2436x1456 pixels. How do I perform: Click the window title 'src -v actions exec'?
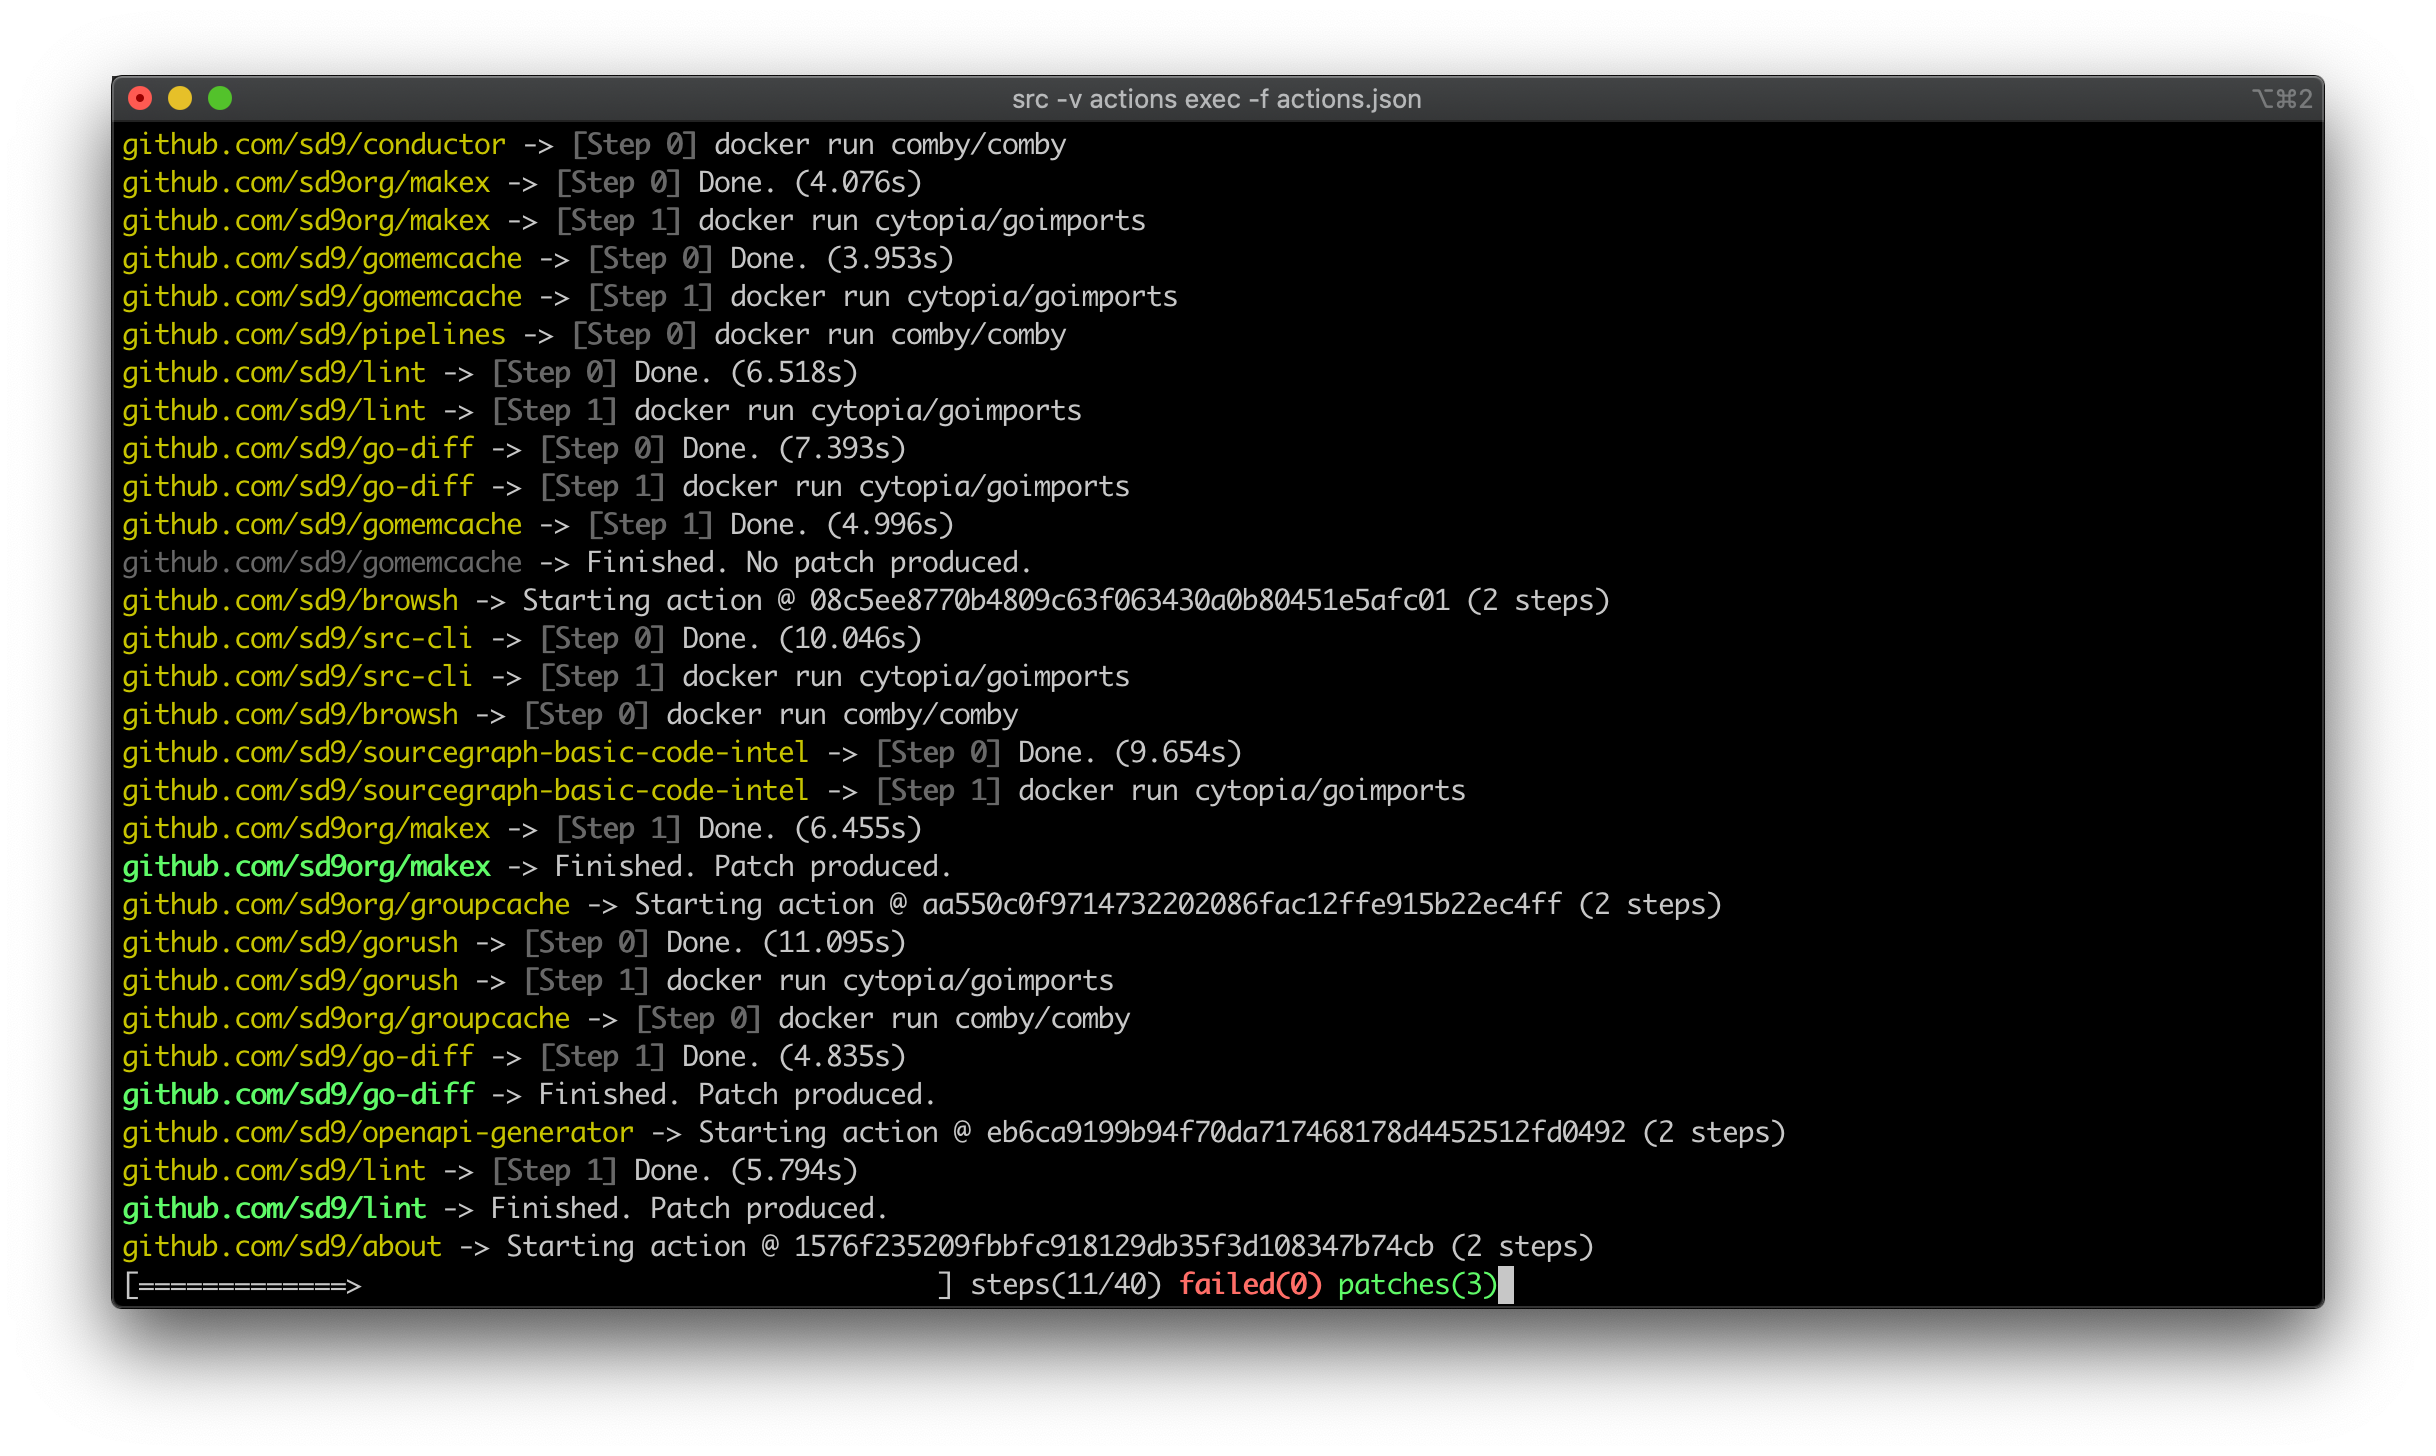(1216, 99)
